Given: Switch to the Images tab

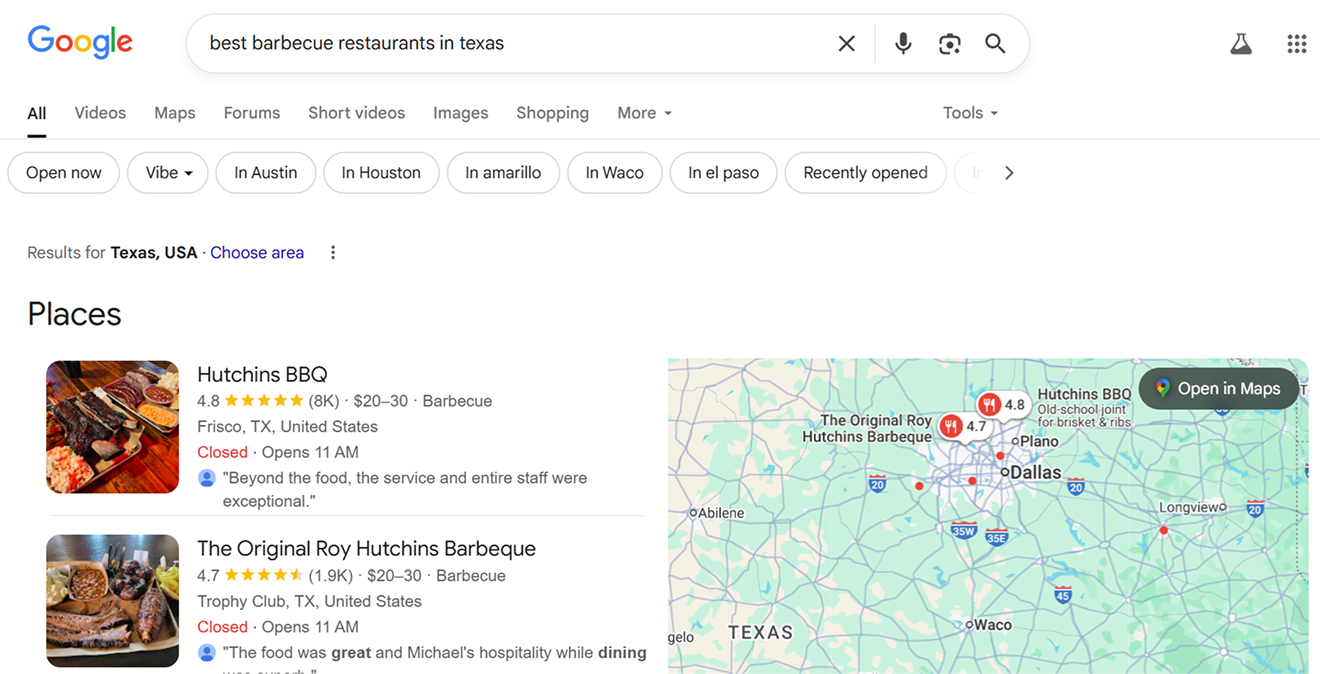Looking at the screenshot, I should (460, 113).
